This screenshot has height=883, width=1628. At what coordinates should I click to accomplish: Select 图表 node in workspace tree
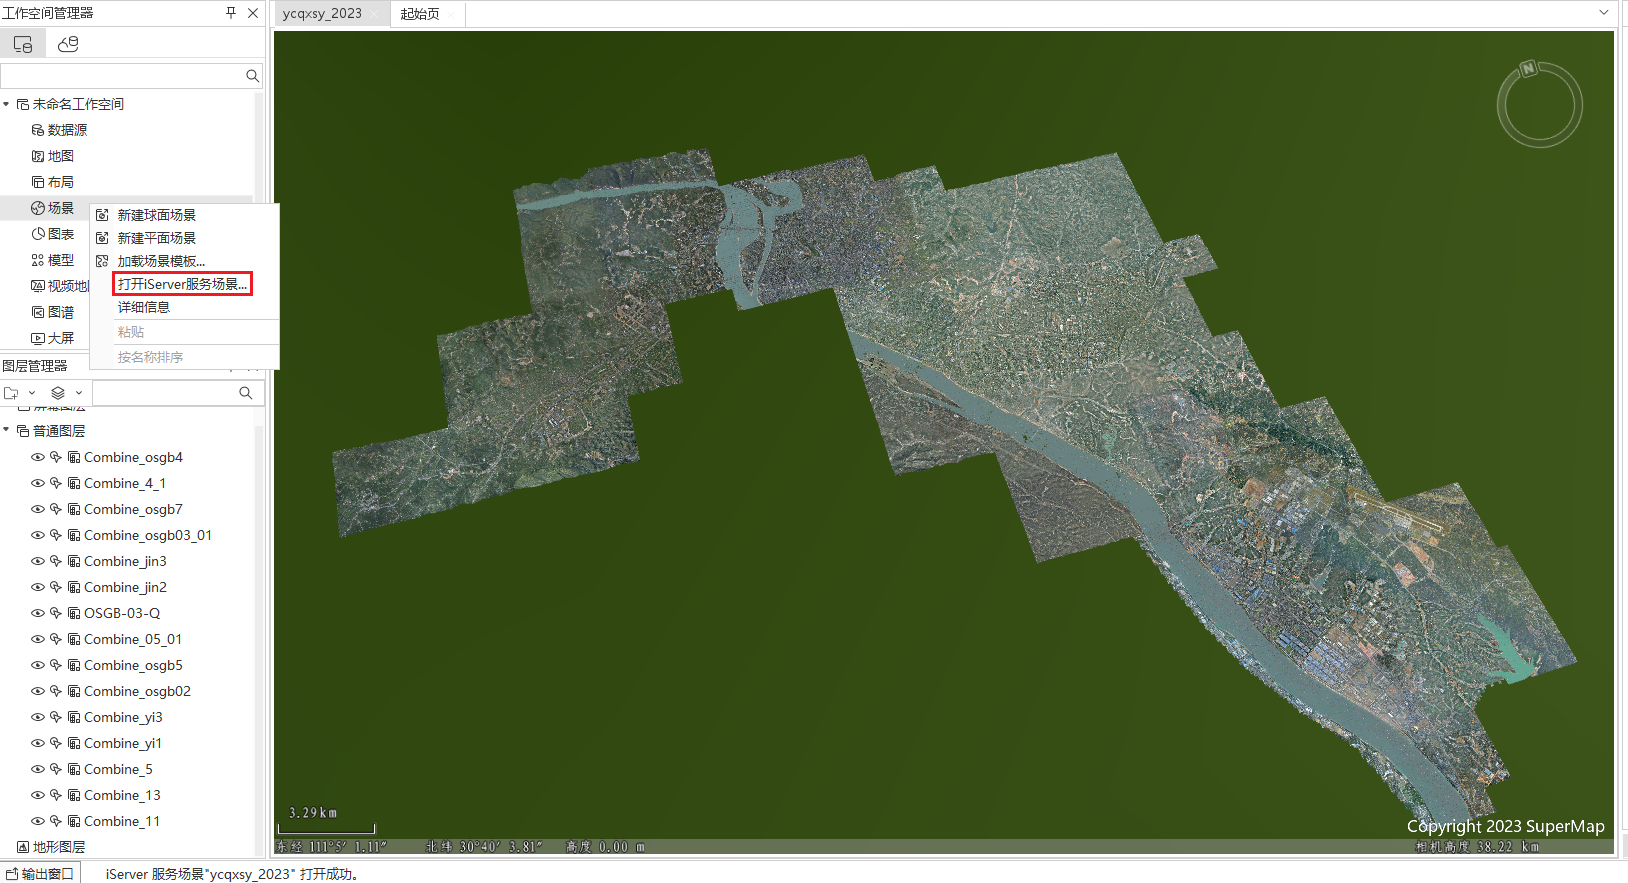pyautogui.click(x=60, y=234)
